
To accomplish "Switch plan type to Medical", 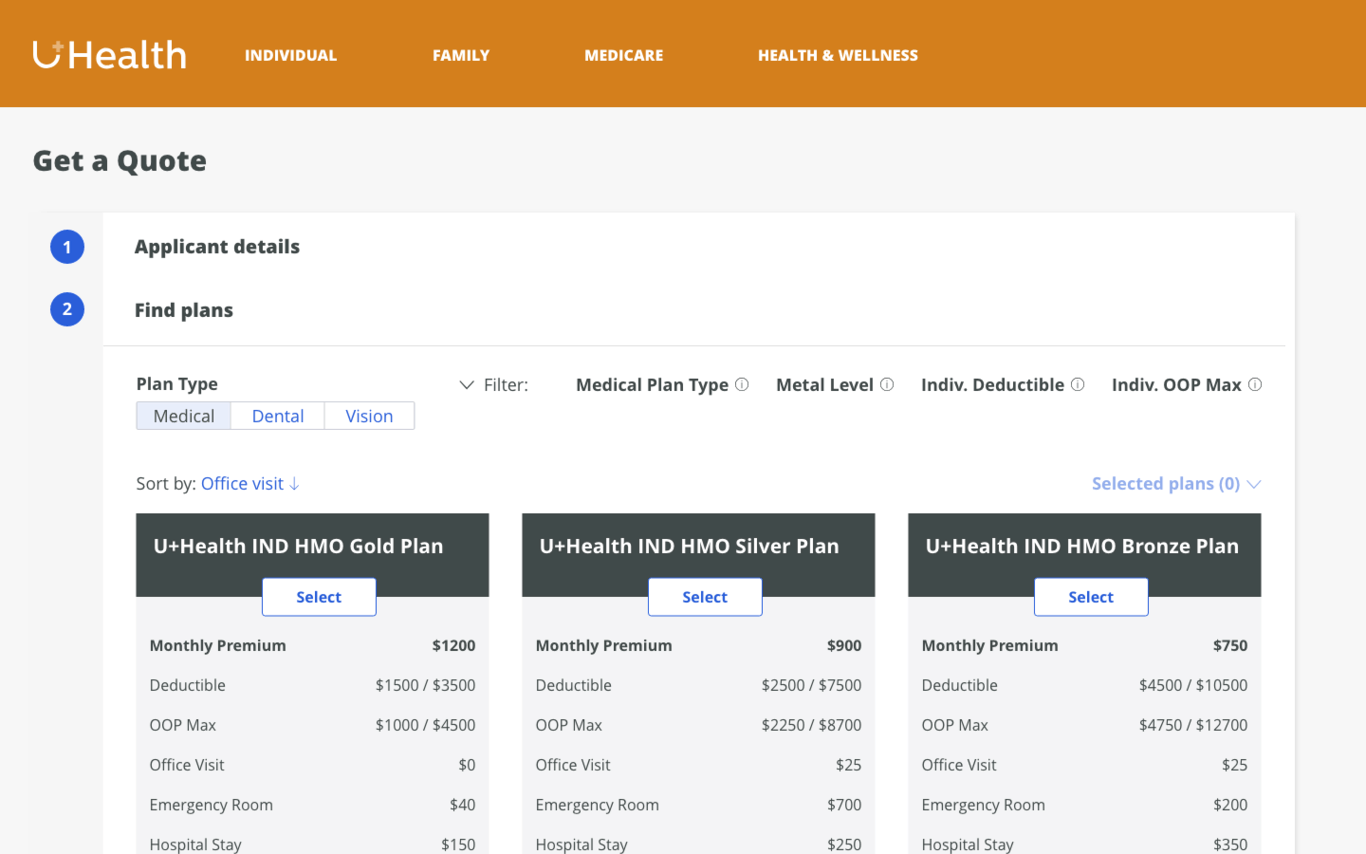I will [x=184, y=416].
